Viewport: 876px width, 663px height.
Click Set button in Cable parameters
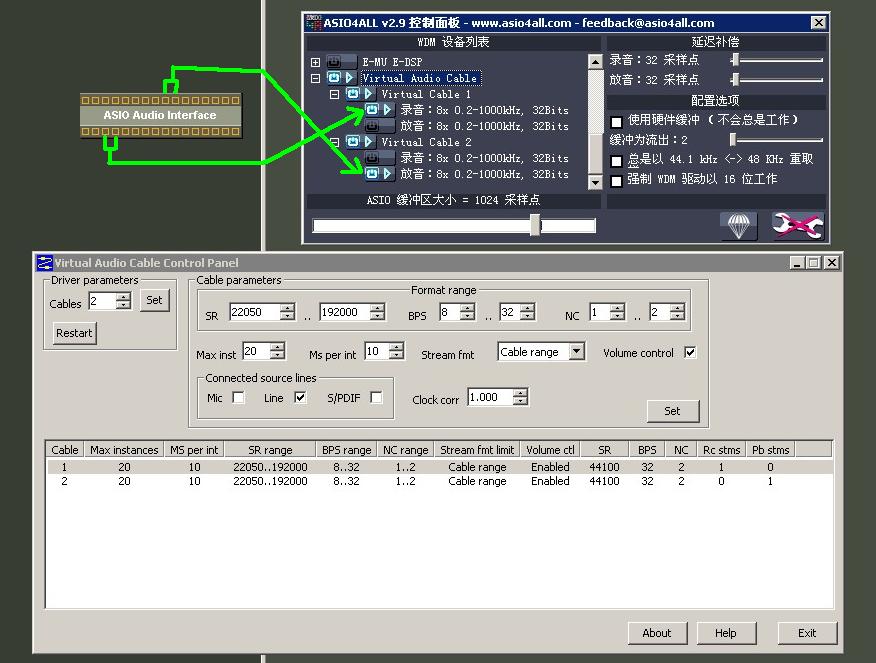(673, 411)
